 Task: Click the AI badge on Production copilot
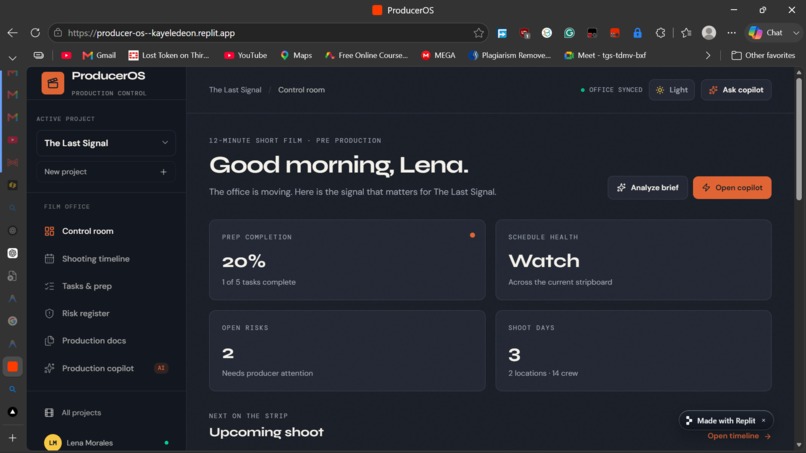[x=161, y=368]
